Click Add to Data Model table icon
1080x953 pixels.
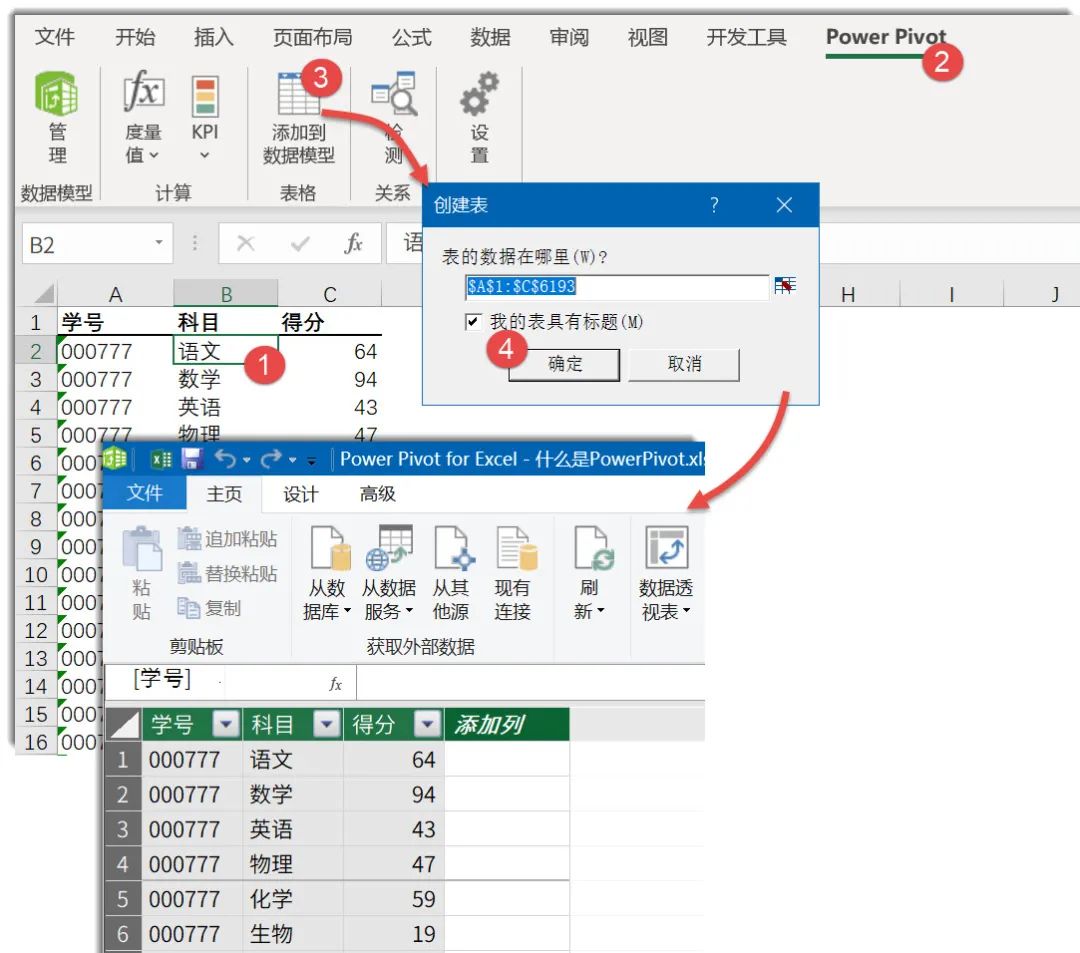point(298,94)
